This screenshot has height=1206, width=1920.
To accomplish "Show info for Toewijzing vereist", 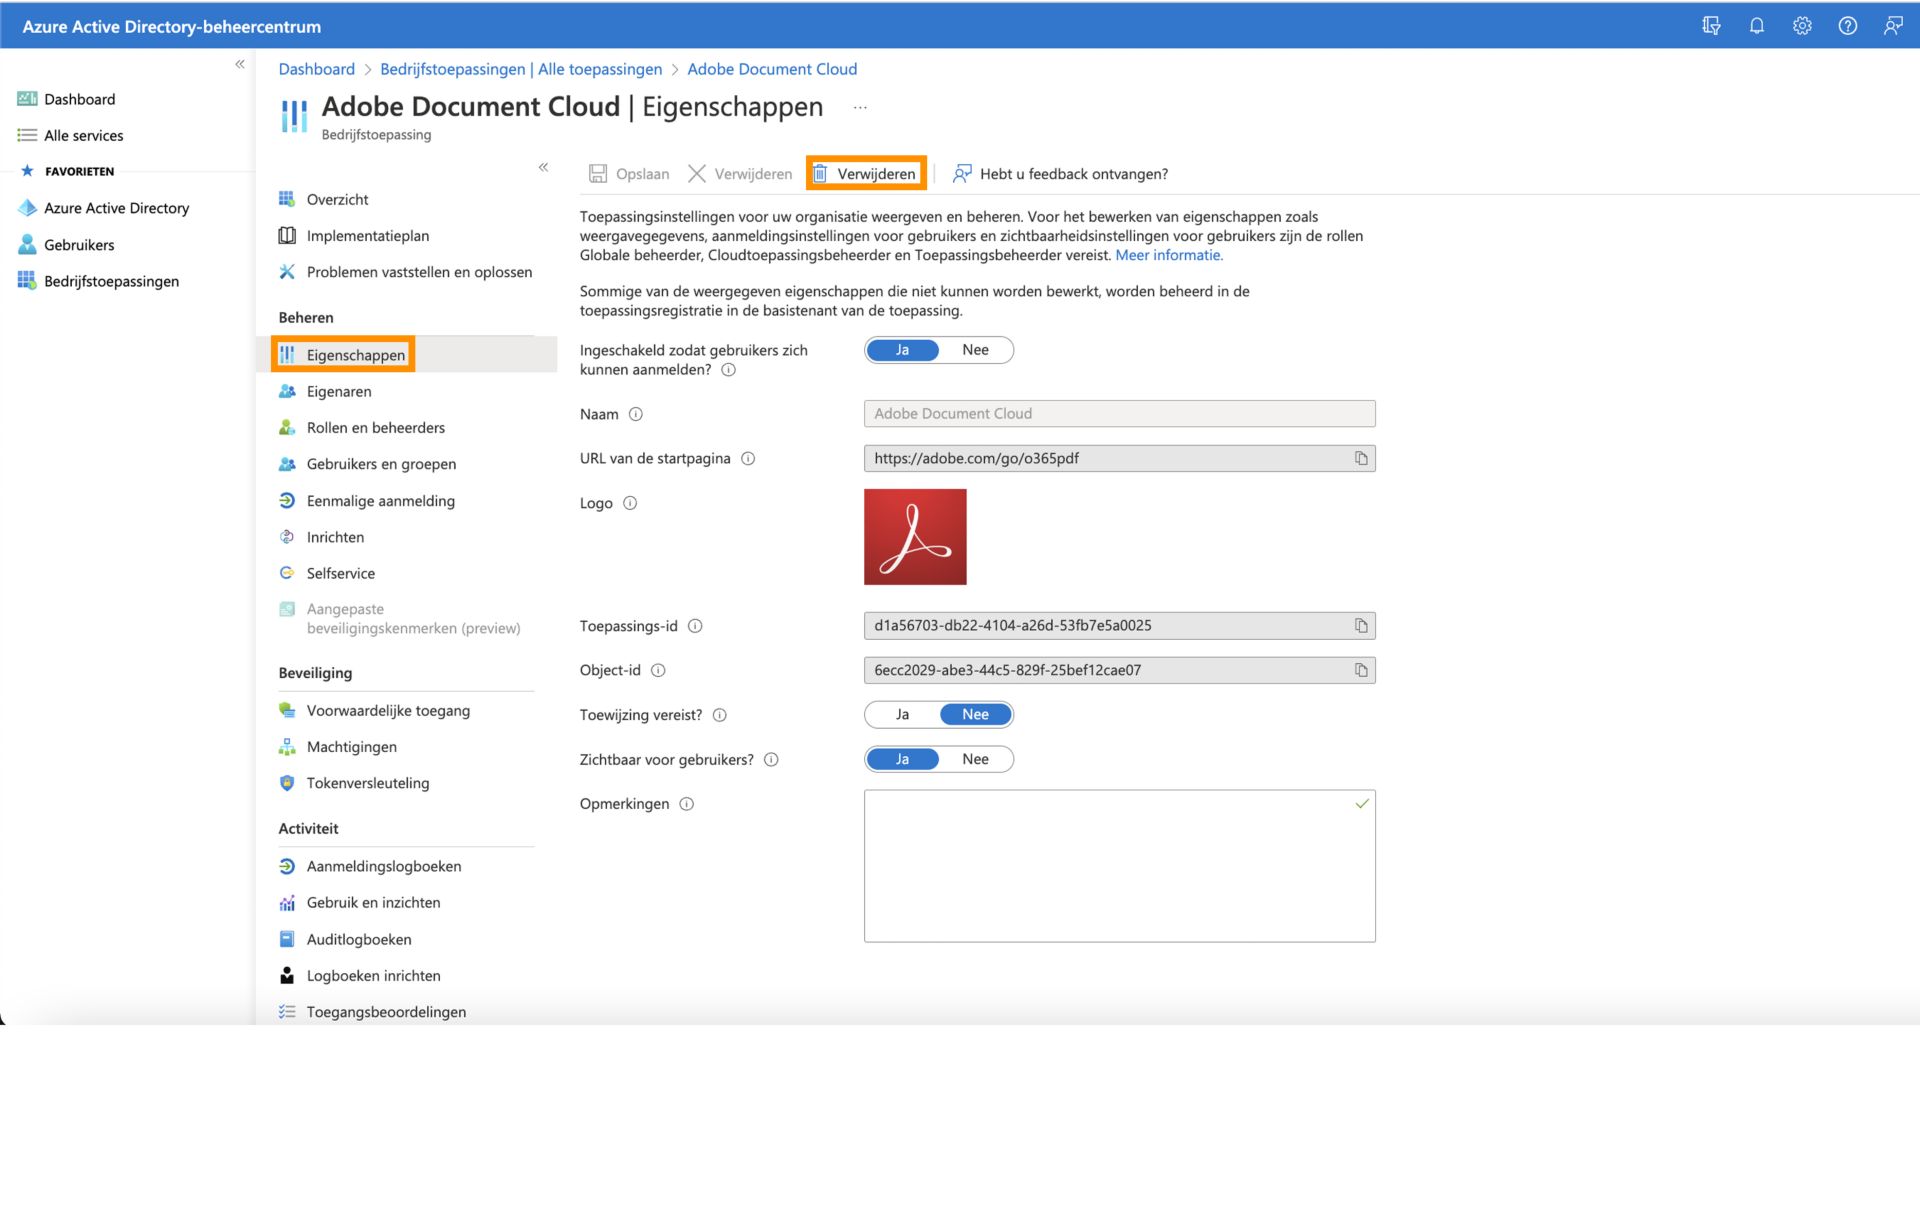I will point(719,715).
